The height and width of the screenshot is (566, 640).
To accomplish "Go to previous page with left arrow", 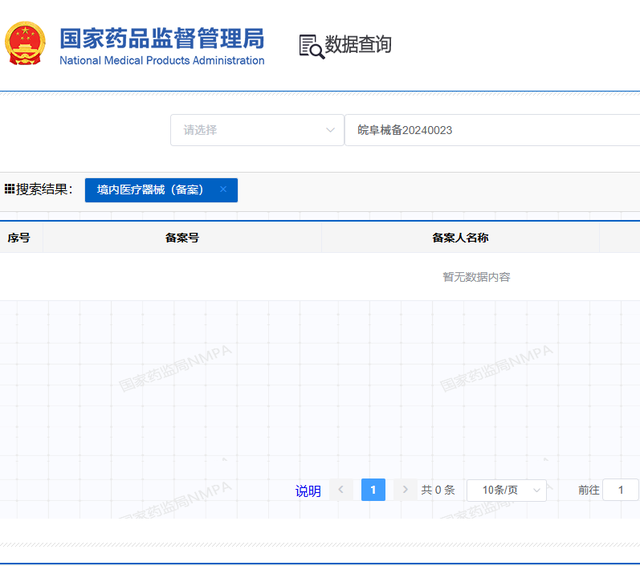I will (x=341, y=489).
